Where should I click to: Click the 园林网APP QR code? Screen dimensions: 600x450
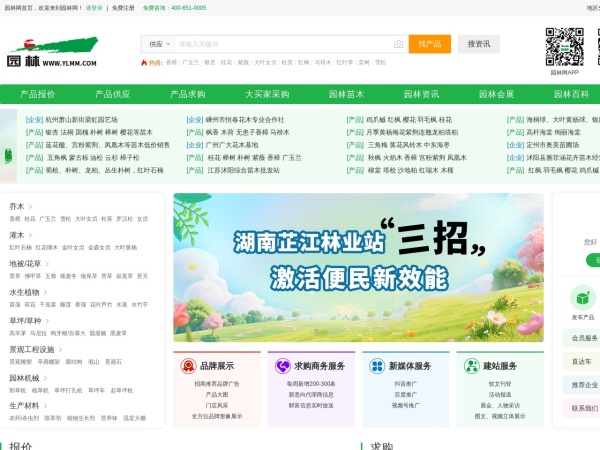[x=564, y=47]
